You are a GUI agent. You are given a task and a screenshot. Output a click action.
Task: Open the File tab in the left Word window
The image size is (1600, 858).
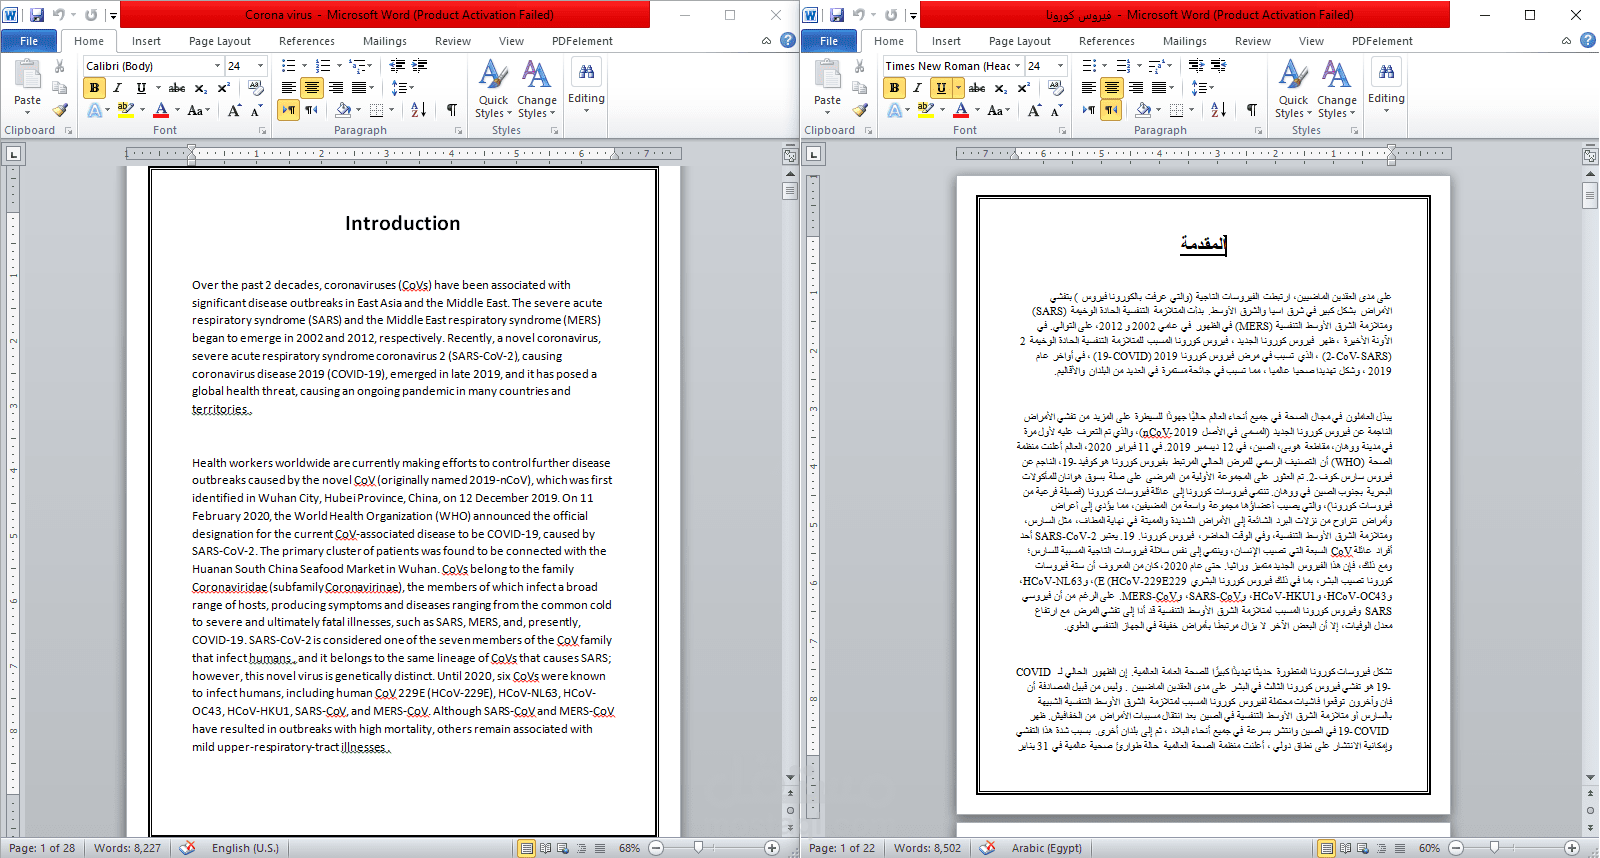pyautogui.click(x=29, y=41)
